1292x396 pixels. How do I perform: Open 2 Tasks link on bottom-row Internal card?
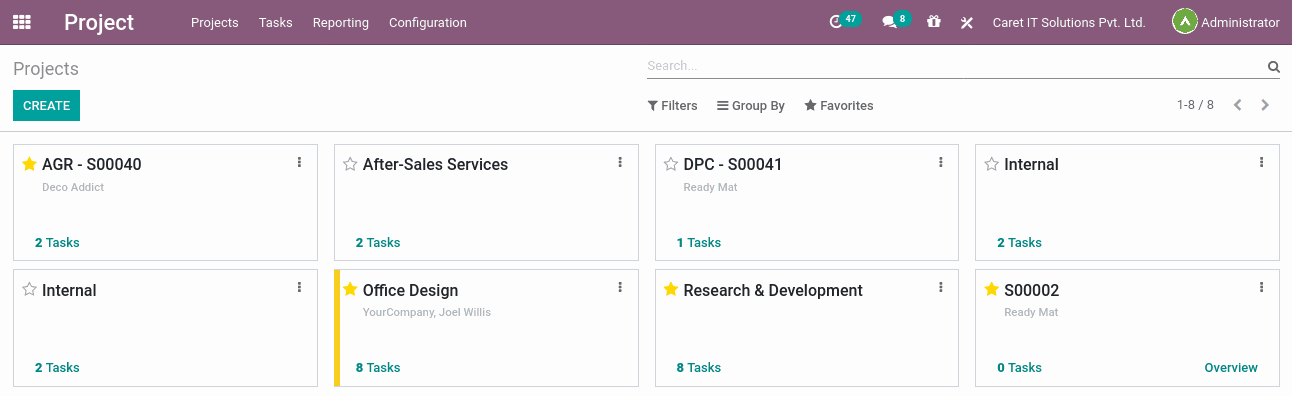click(57, 367)
